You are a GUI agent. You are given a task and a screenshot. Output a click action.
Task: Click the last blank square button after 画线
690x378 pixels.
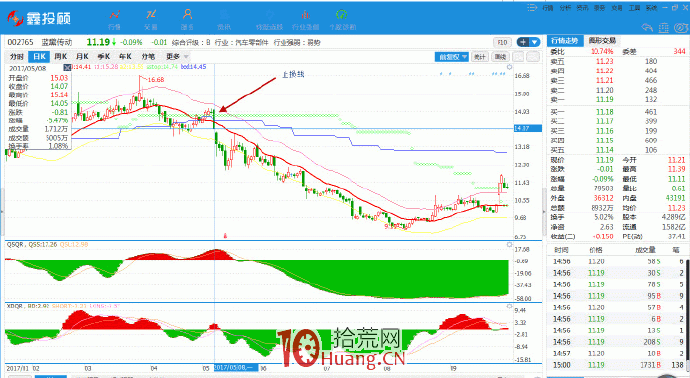tap(533, 57)
